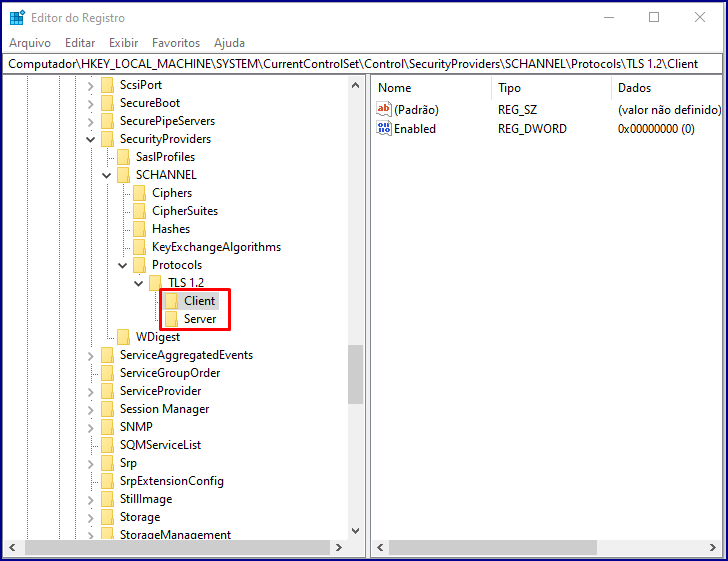Image resolution: width=728 pixels, height=561 pixels.
Task: Select the Client key label
Action: click(200, 301)
